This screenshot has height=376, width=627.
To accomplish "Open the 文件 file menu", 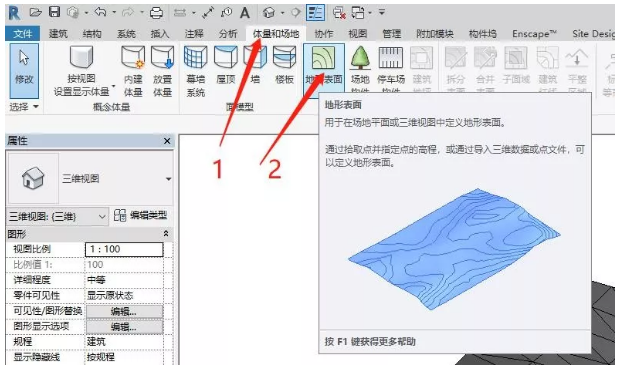I will click(x=22, y=34).
